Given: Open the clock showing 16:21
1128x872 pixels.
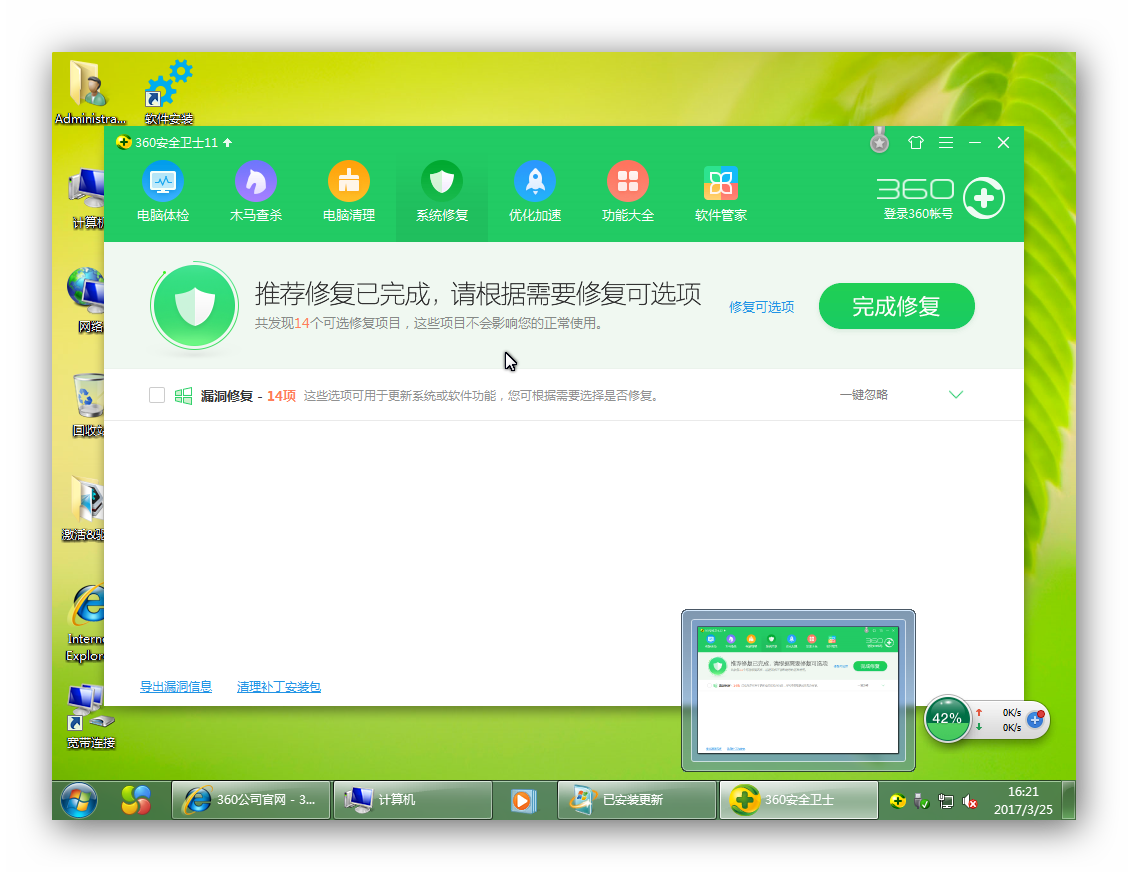Looking at the screenshot, I should point(1023,800).
